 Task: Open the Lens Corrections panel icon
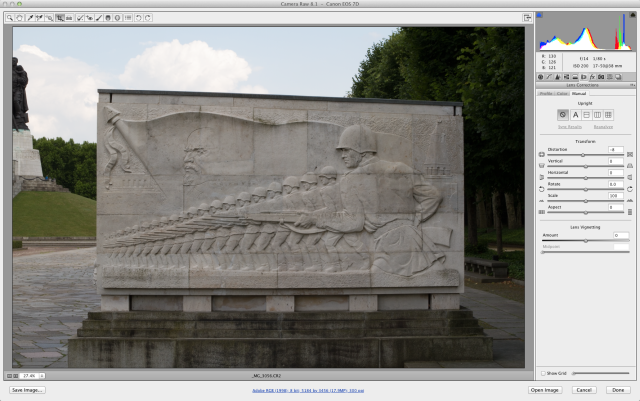[x=584, y=77]
